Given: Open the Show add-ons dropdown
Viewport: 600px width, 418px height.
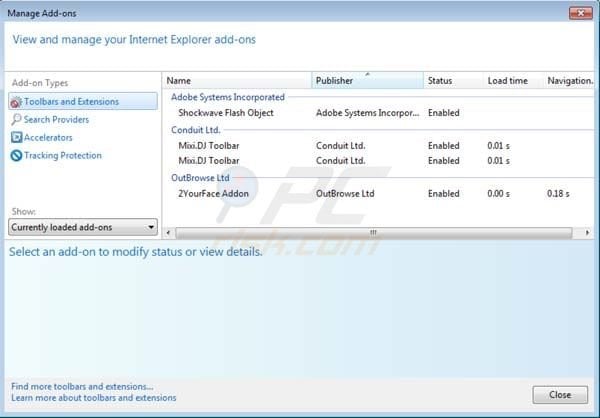Looking at the screenshot, I should coord(83,227).
